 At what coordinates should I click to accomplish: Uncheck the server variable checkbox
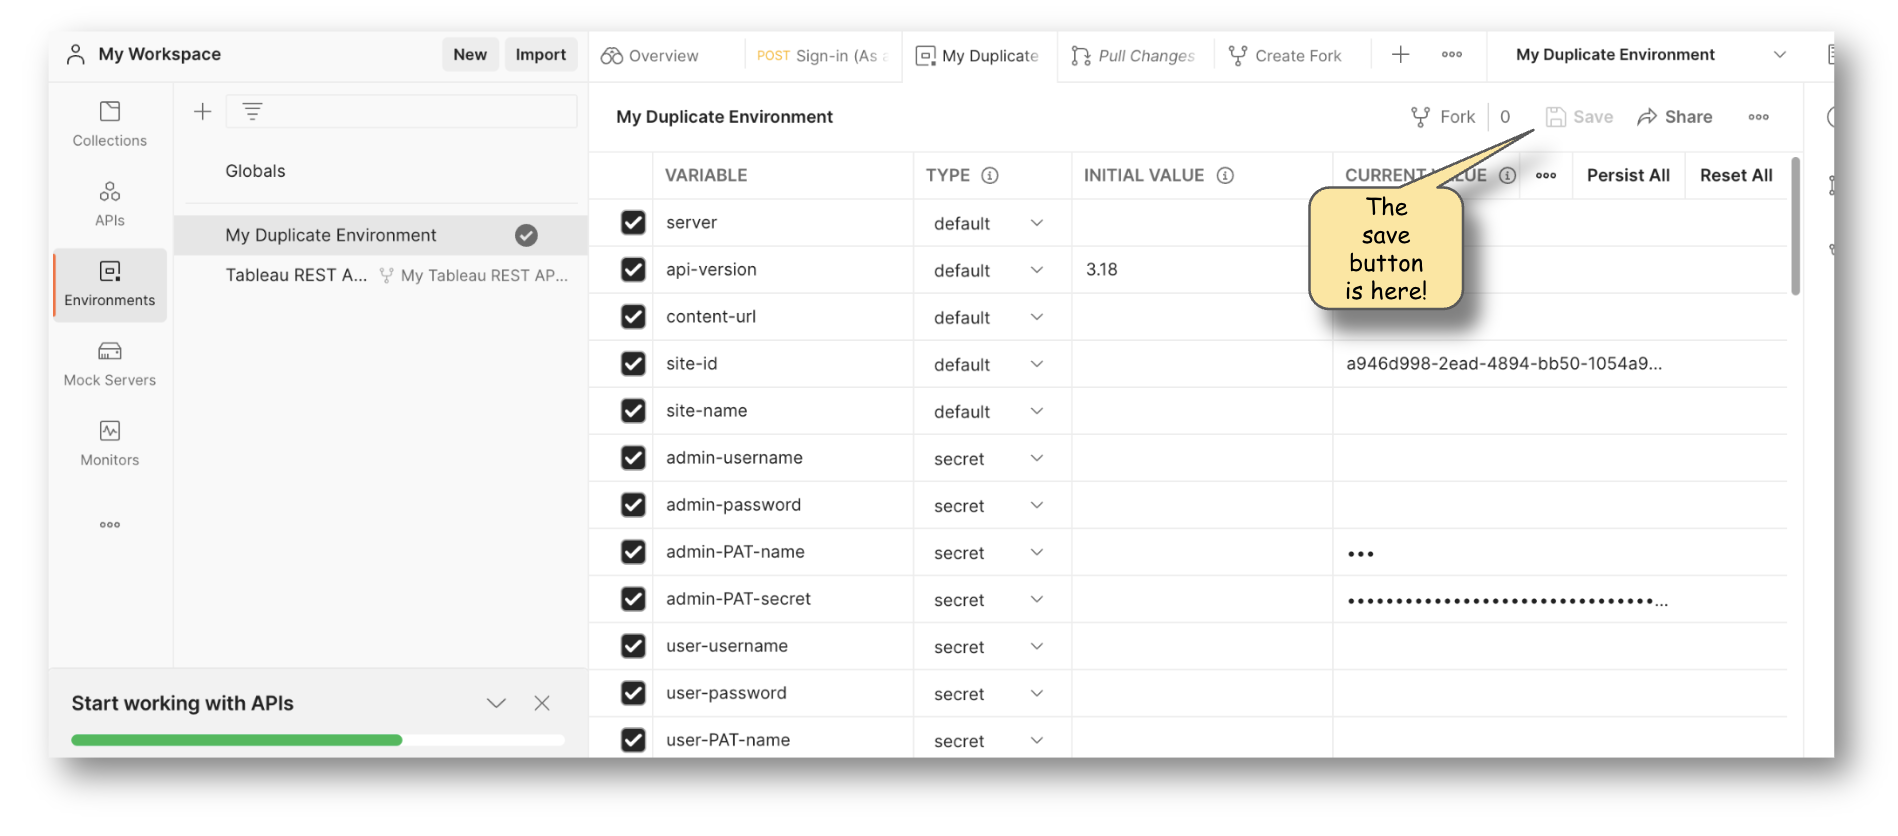pyautogui.click(x=633, y=222)
